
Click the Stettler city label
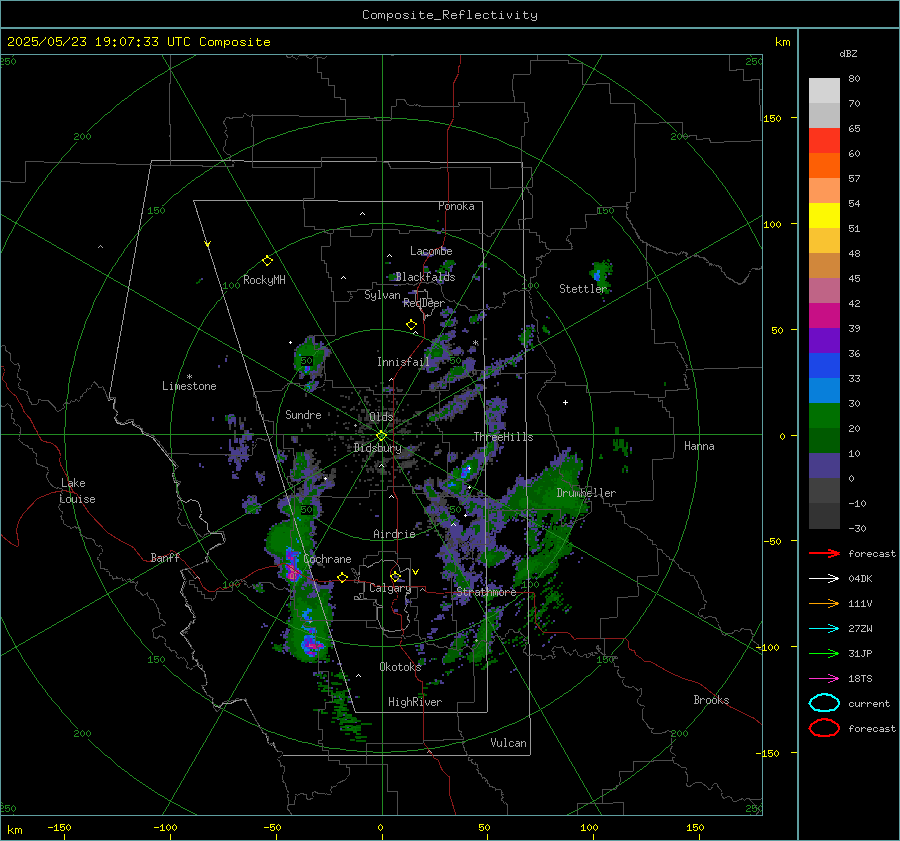coord(583,289)
